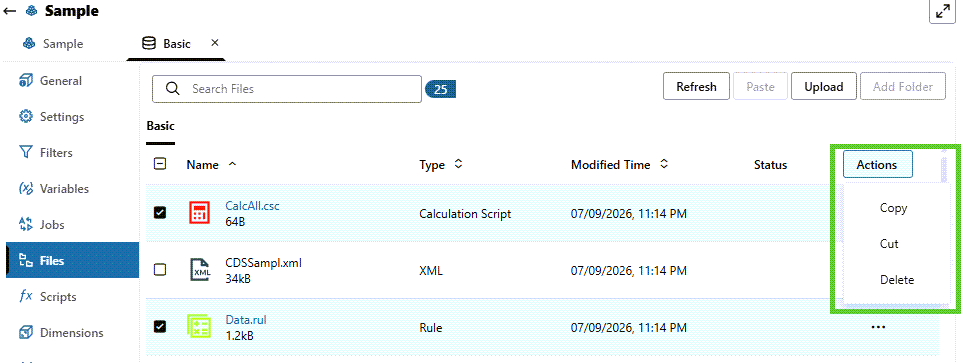Image resolution: width=961 pixels, height=363 pixels.
Task: Close the Basic tab
Action: 215,43
